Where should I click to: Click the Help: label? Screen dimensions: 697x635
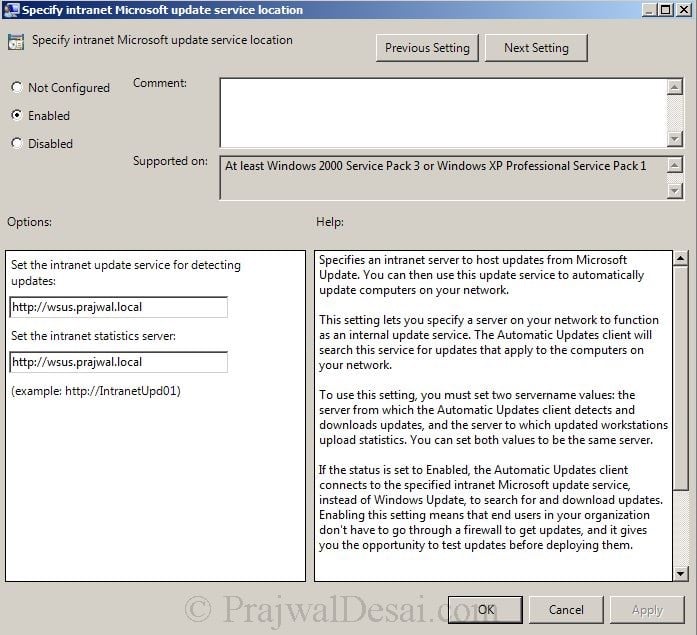coord(330,221)
